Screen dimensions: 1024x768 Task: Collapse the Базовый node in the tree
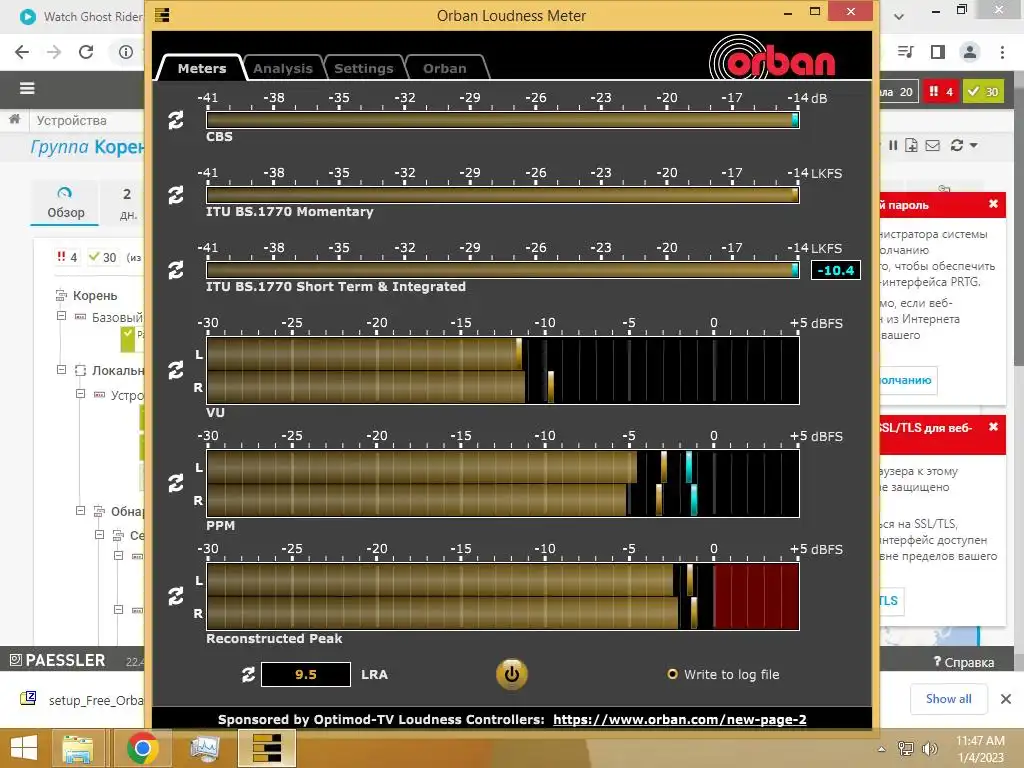(61, 316)
